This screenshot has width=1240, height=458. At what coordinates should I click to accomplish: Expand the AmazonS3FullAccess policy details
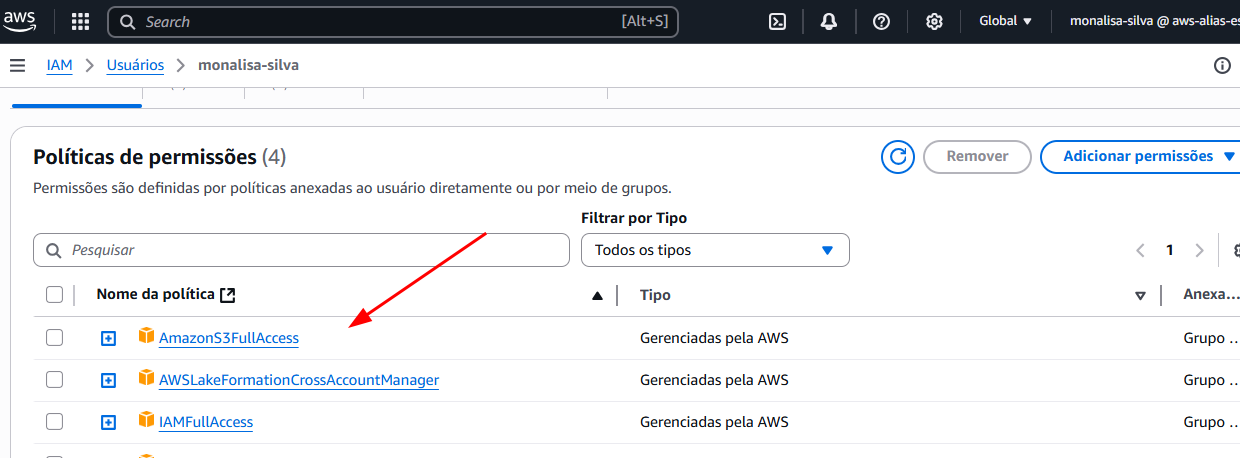[x=108, y=338]
